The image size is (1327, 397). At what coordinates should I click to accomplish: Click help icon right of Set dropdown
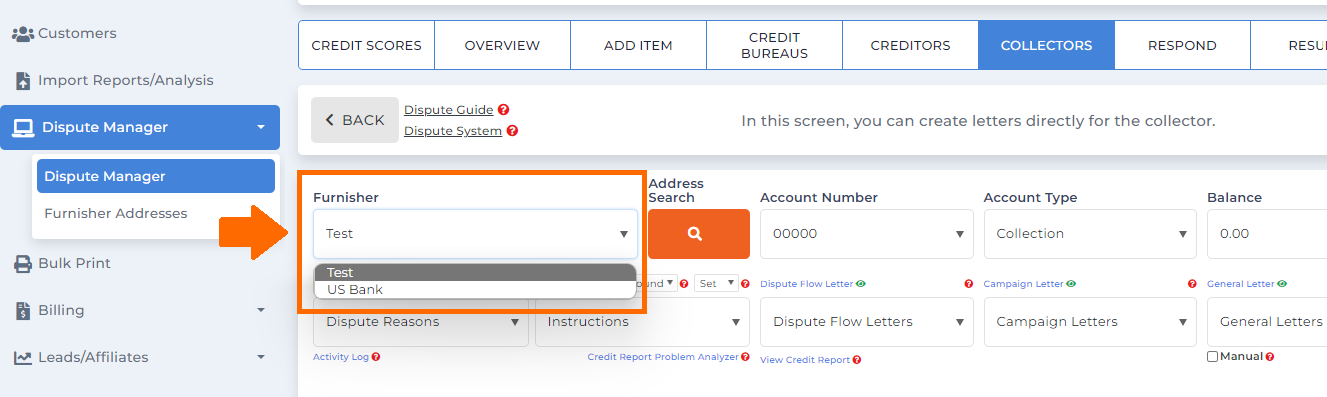tap(745, 284)
